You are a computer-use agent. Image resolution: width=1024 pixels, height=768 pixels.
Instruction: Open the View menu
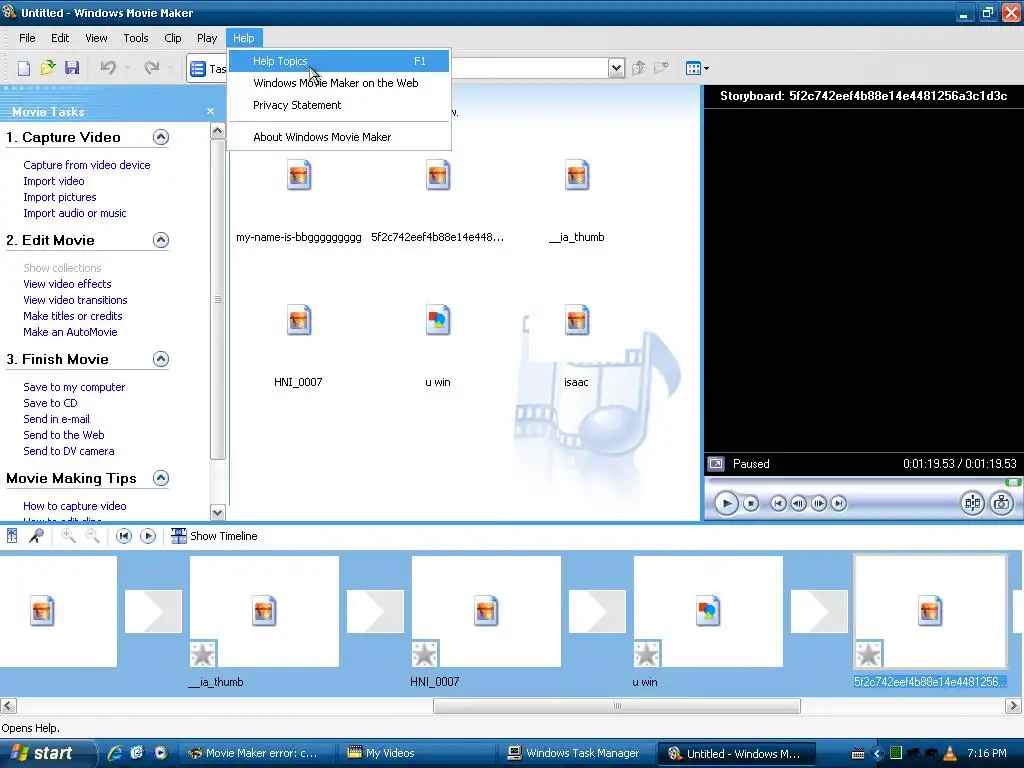tap(96, 38)
